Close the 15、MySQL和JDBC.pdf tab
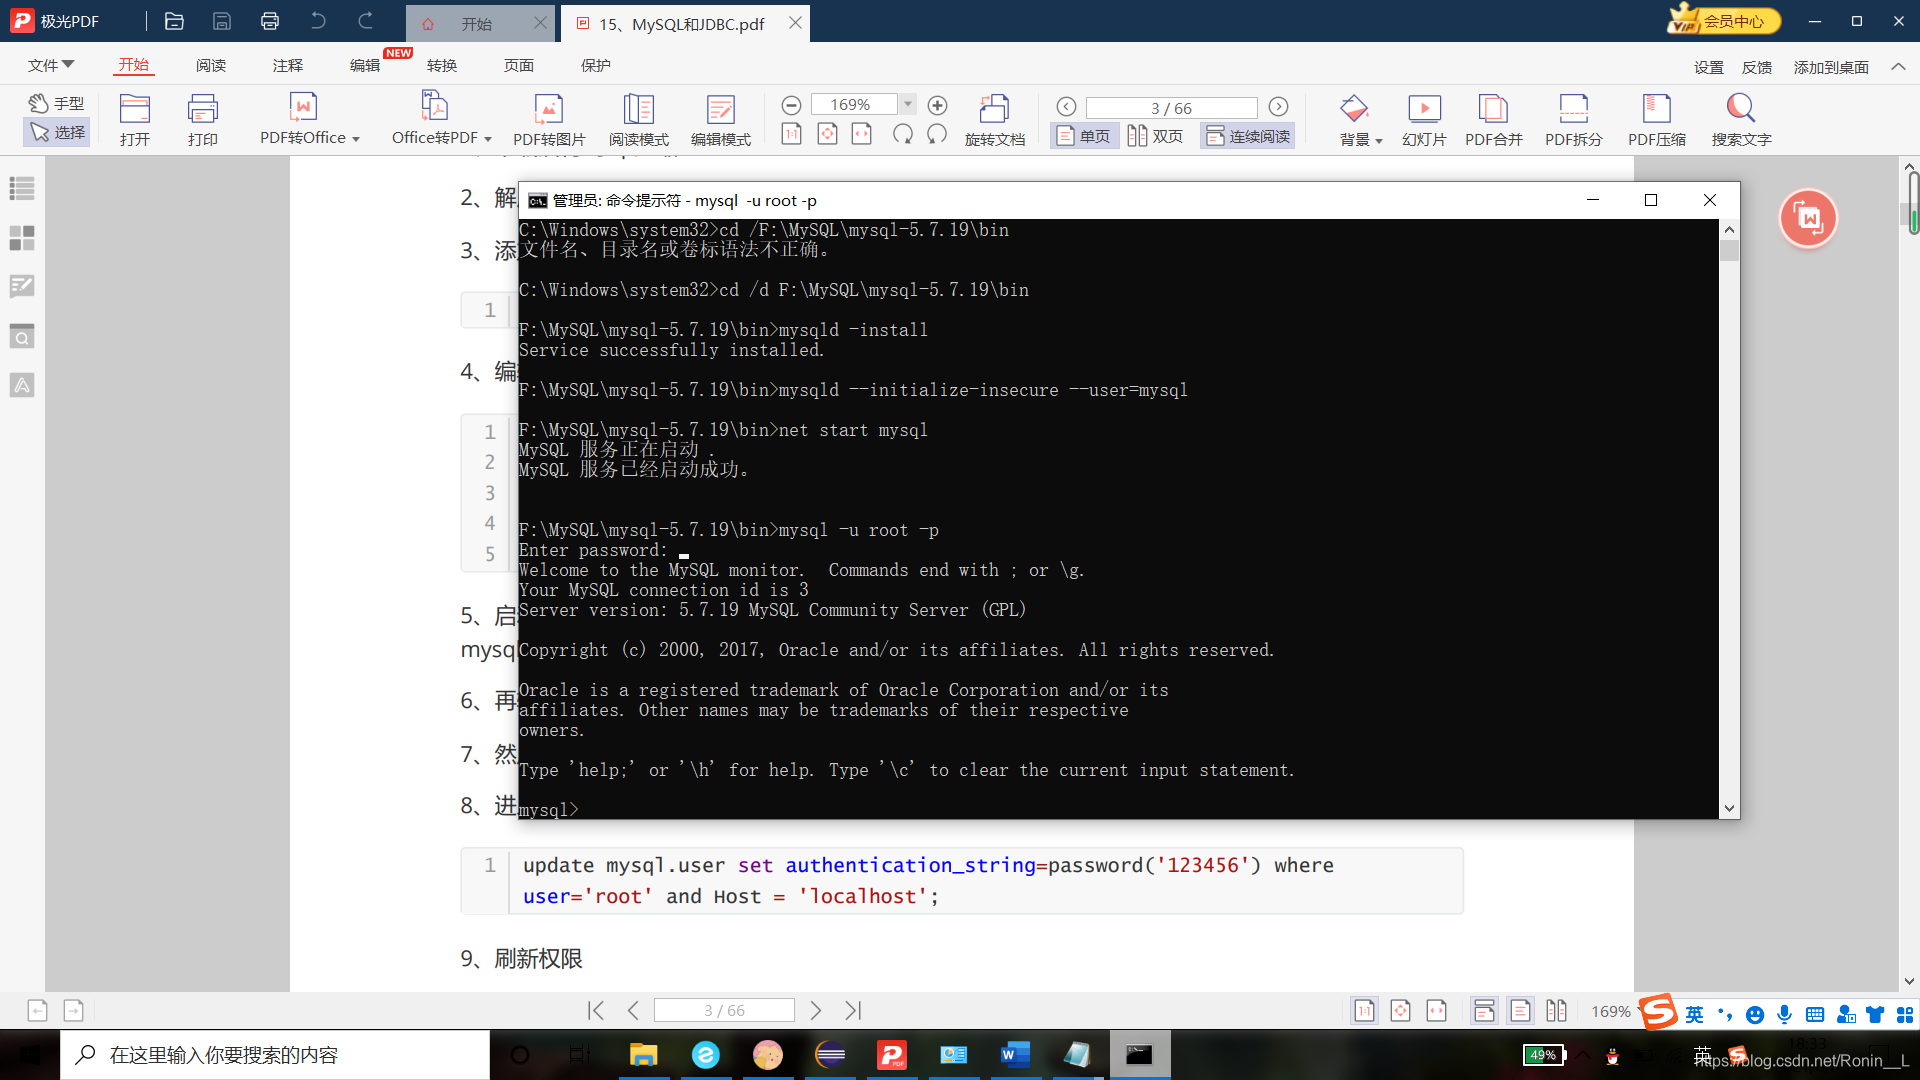This screenshot has height=1080, width=1920. click(795, 22)
